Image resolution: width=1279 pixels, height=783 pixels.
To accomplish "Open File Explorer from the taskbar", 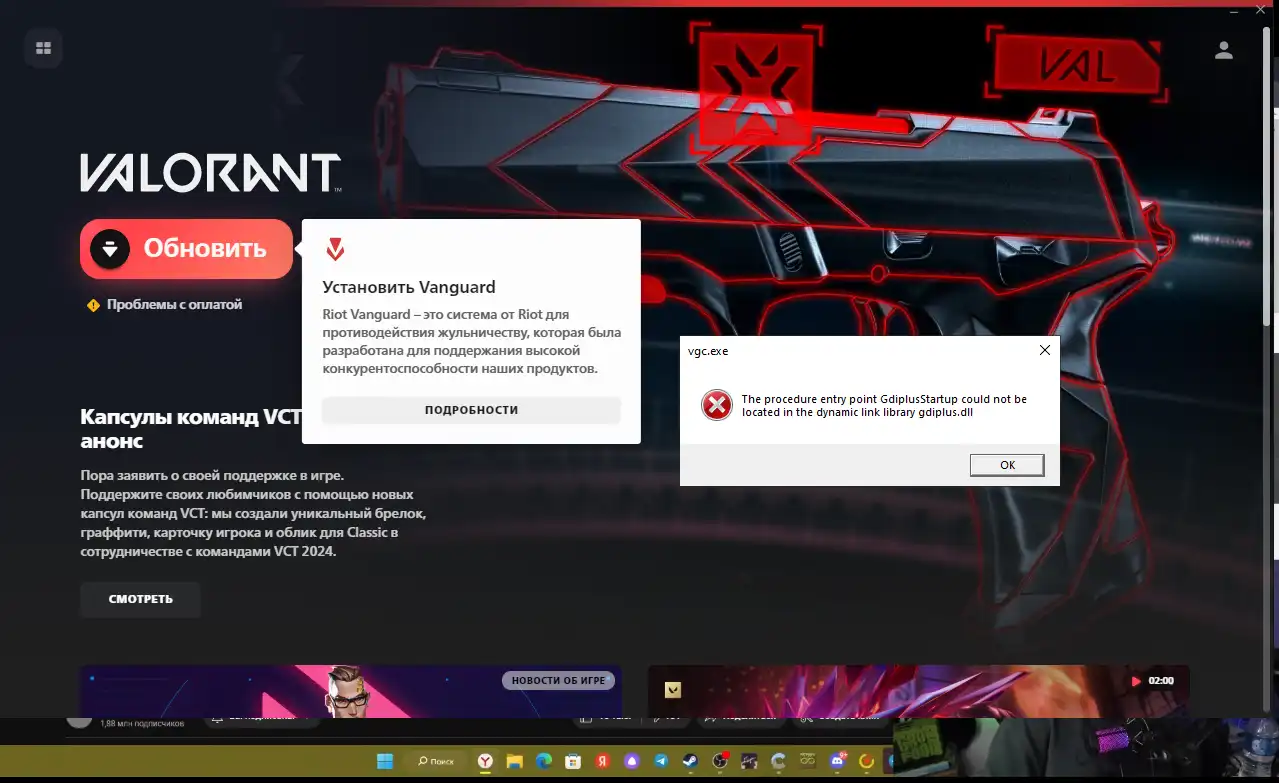I will point(514,761).
